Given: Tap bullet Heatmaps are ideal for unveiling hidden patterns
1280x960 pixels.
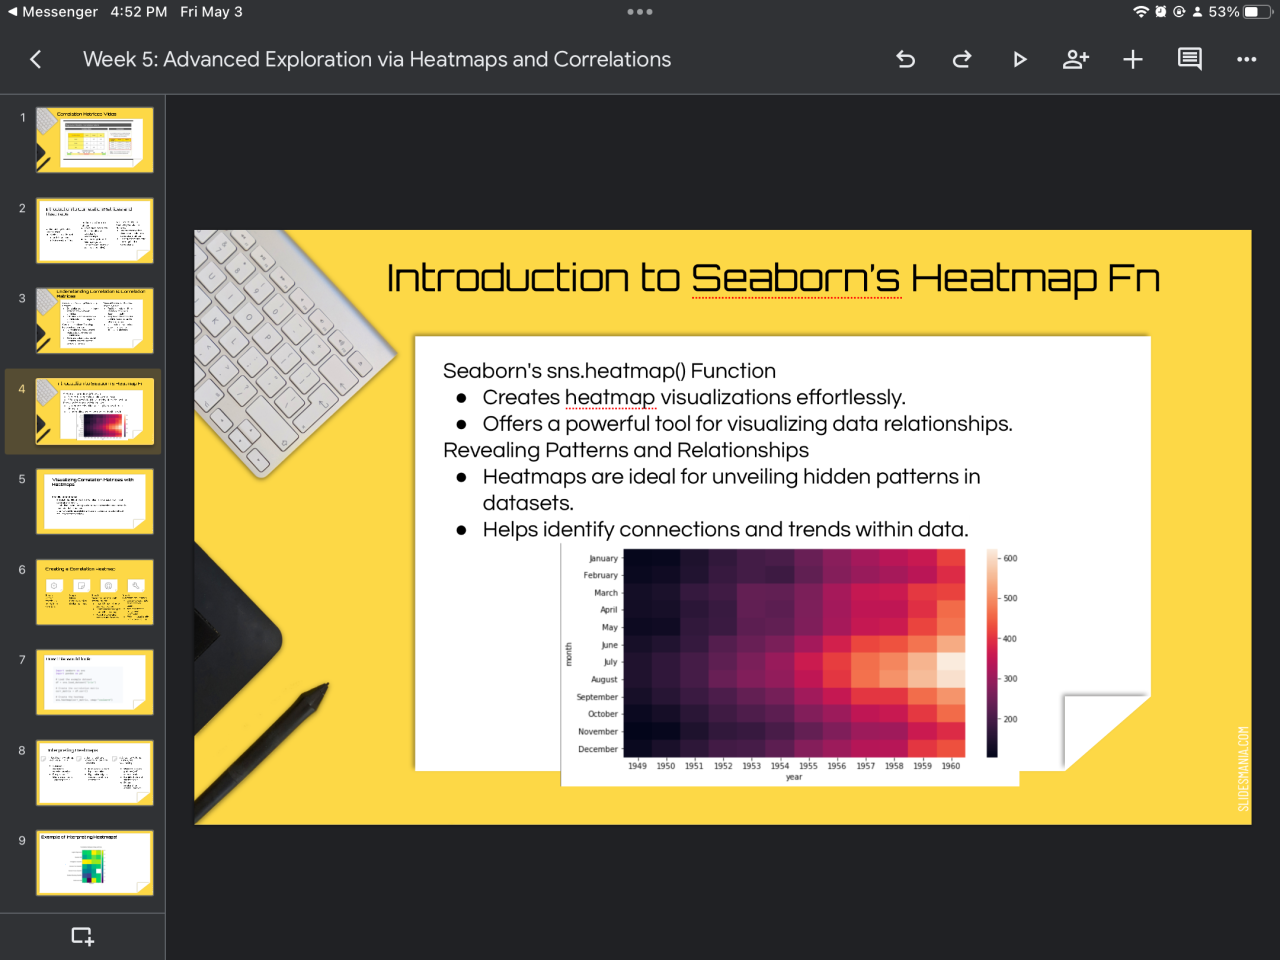Looking at the screenshot, I should (731, 490).
